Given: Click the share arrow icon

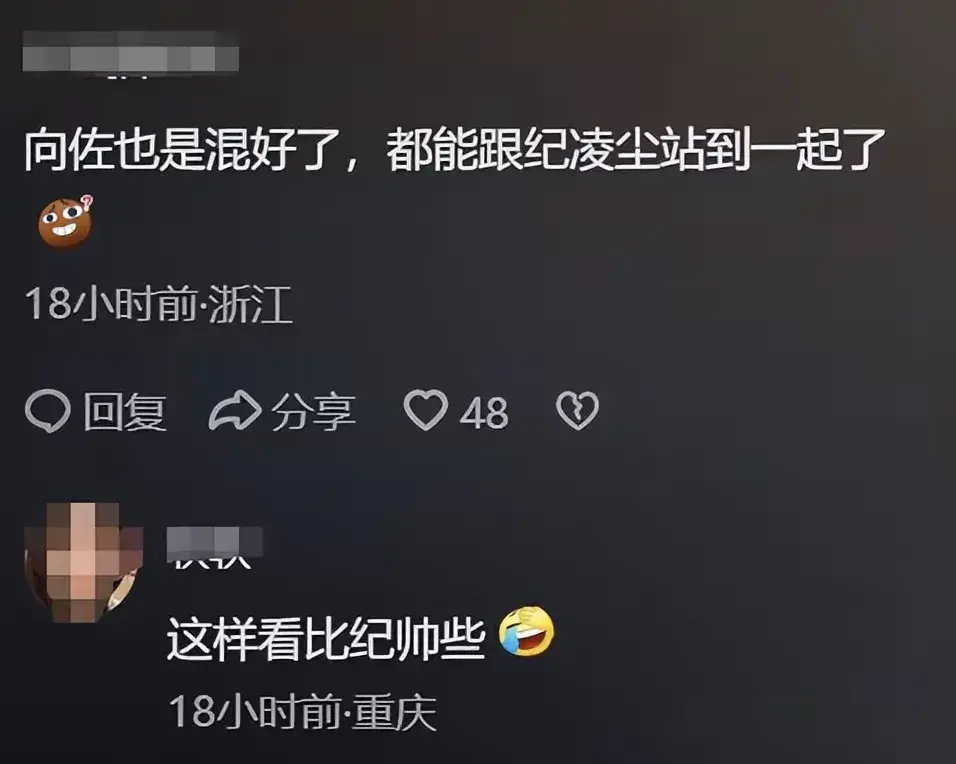Looking at the screenshot, I should 235,410.
